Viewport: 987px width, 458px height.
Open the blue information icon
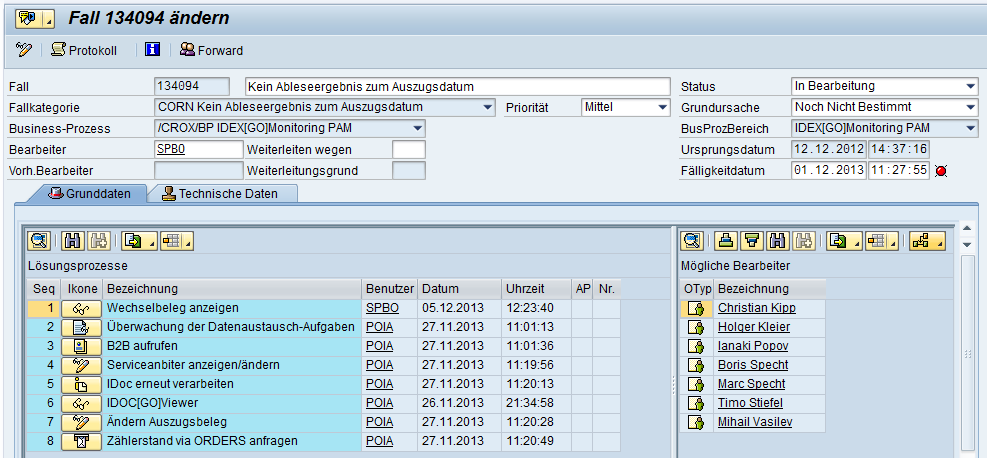[152, 50]
